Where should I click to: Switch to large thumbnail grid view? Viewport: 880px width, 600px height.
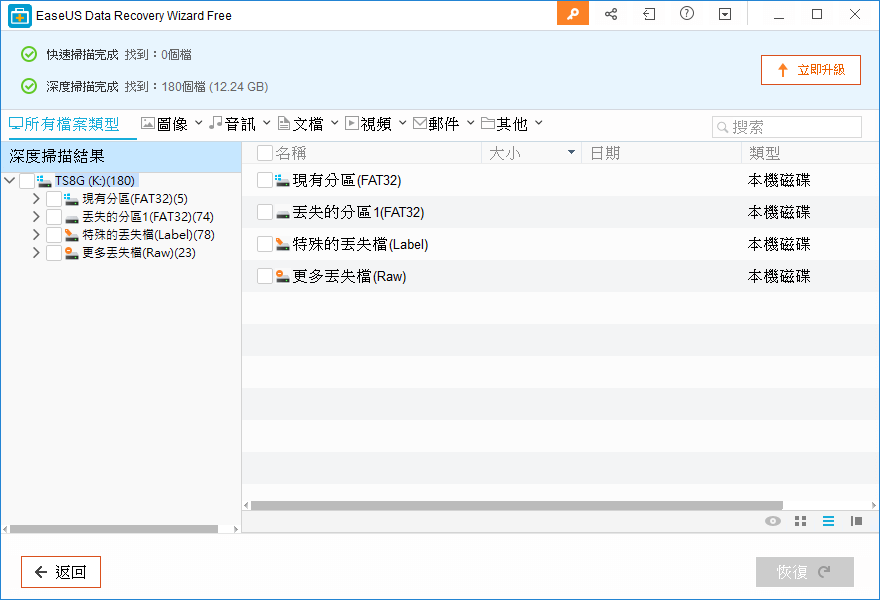click(800, 521)
